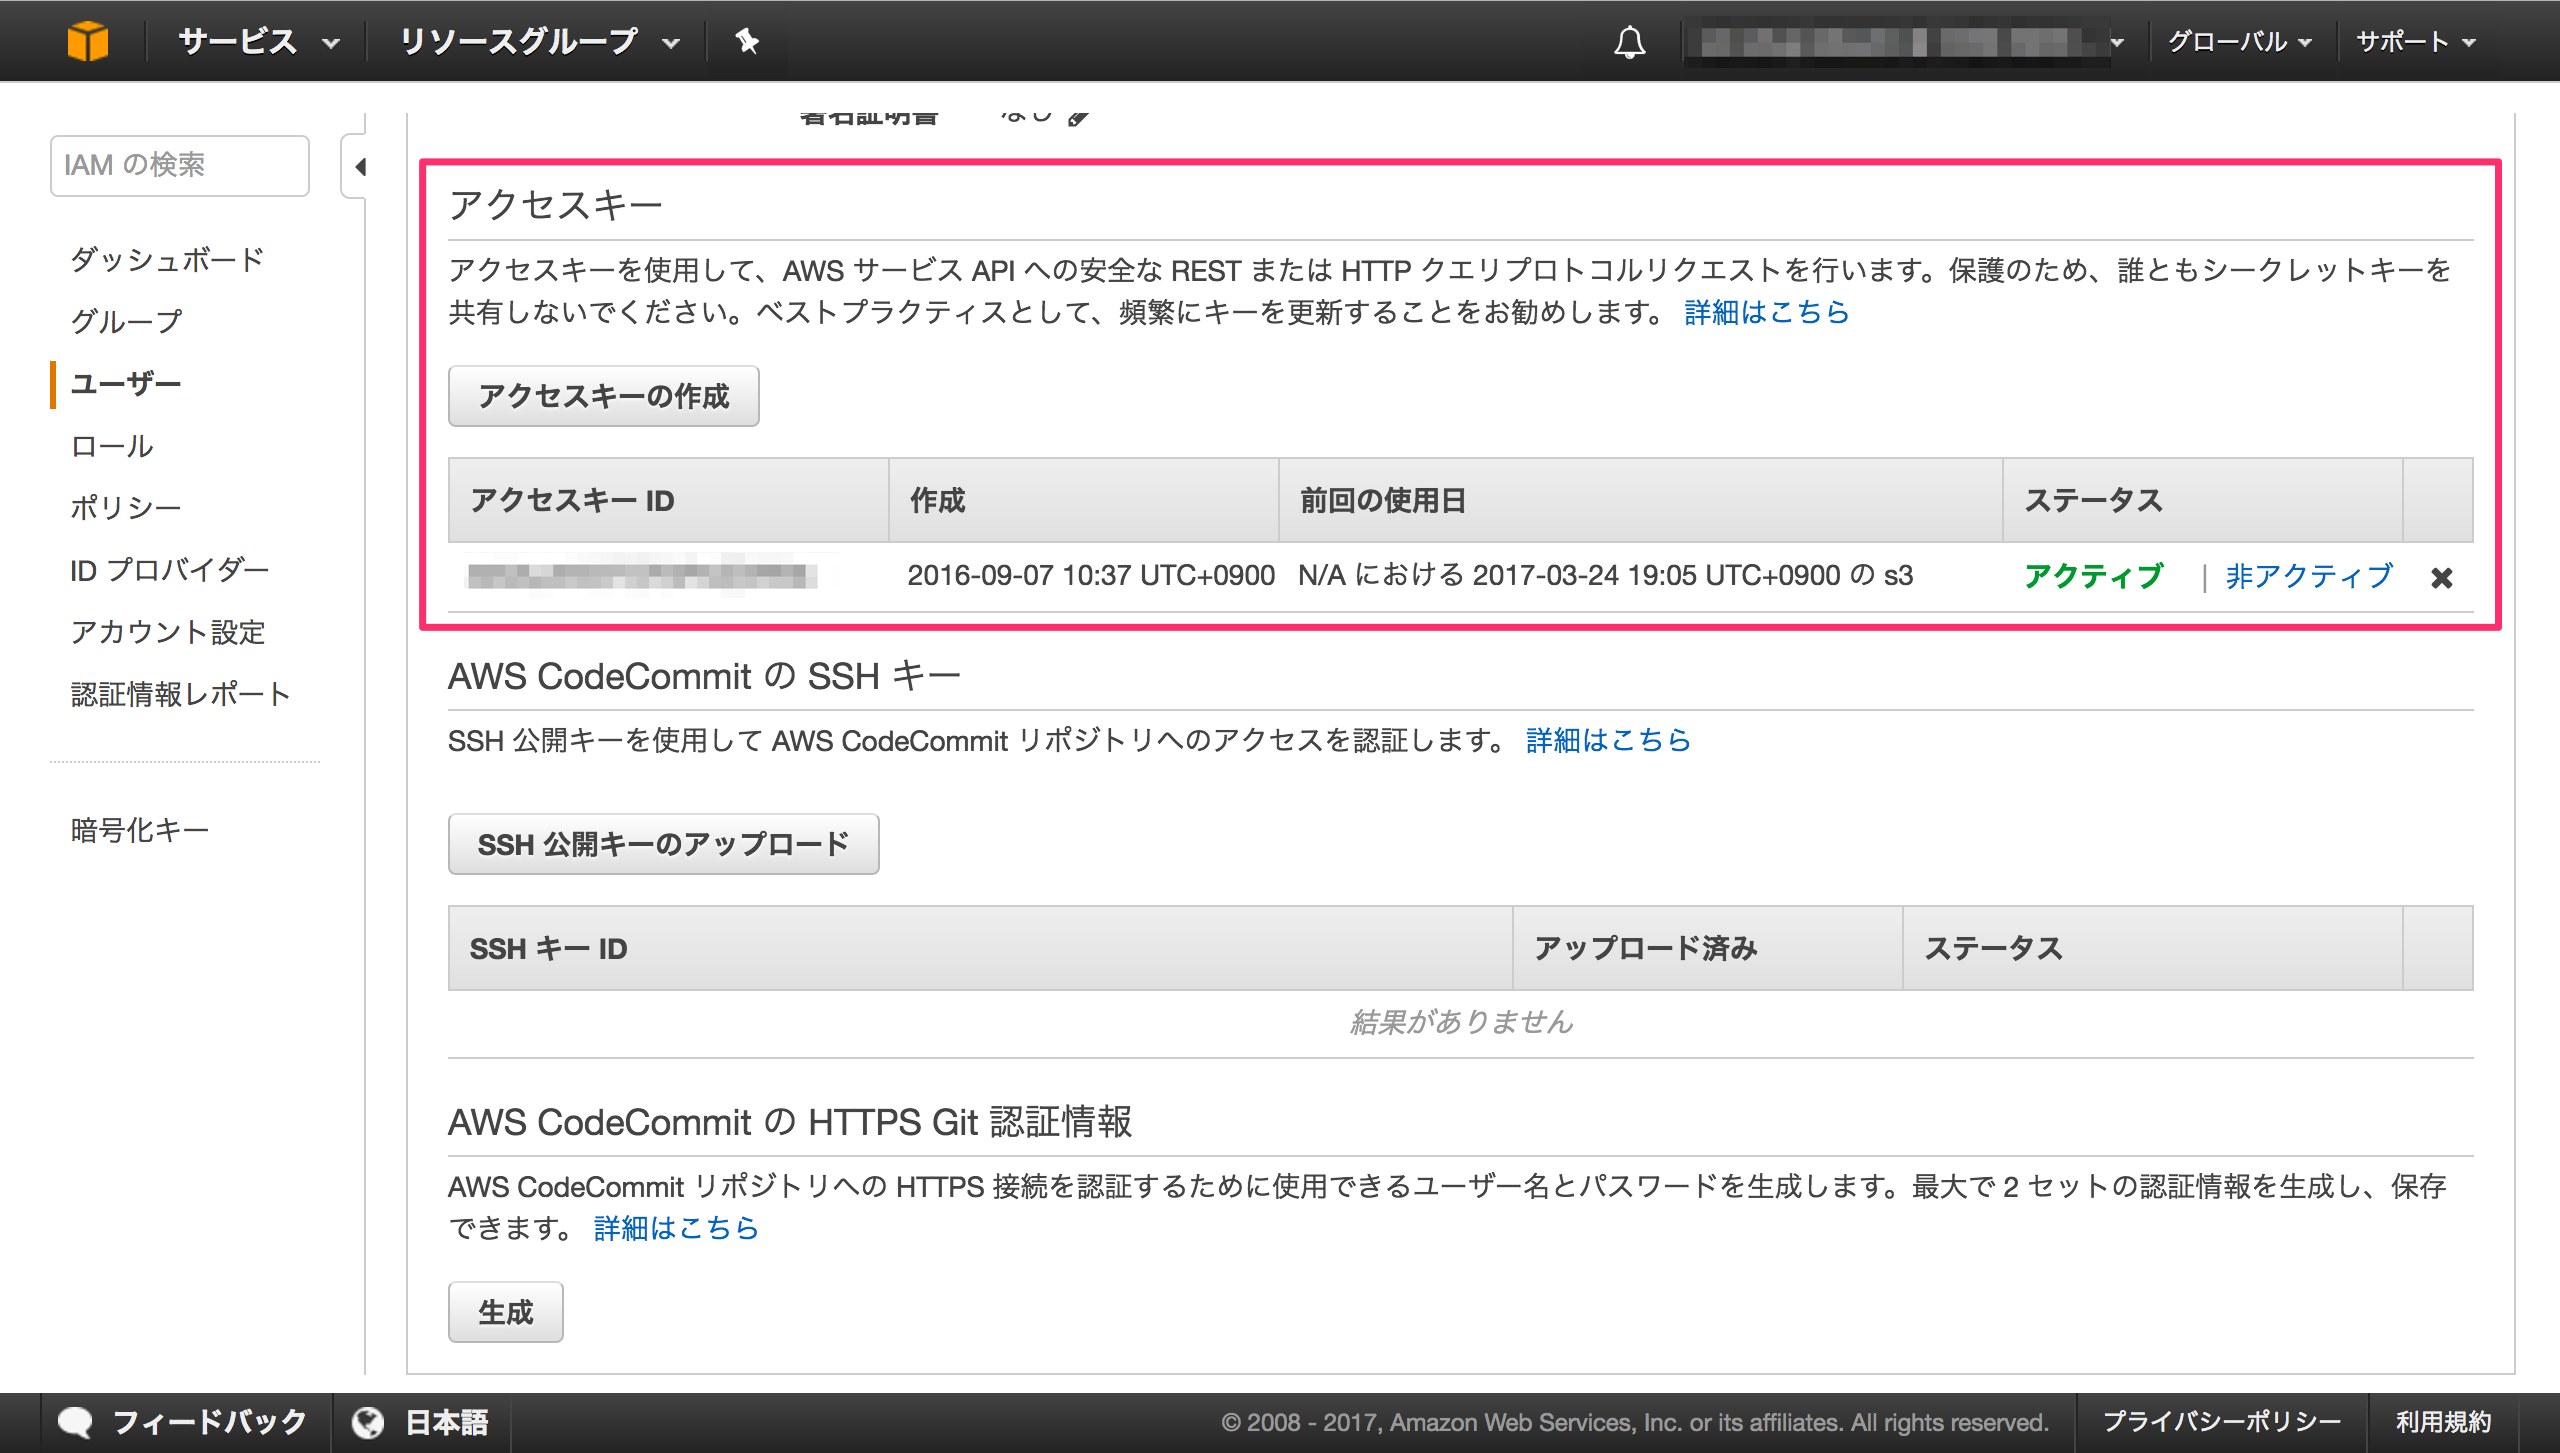Click 結果がありません empty row text
2560x1453 pixels.
coord(1461,1022)
